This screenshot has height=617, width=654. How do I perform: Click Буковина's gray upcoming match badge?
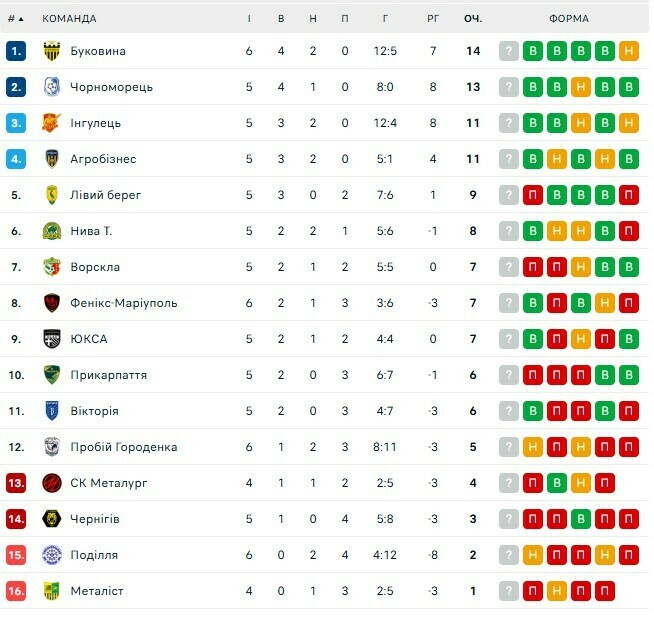509,51
